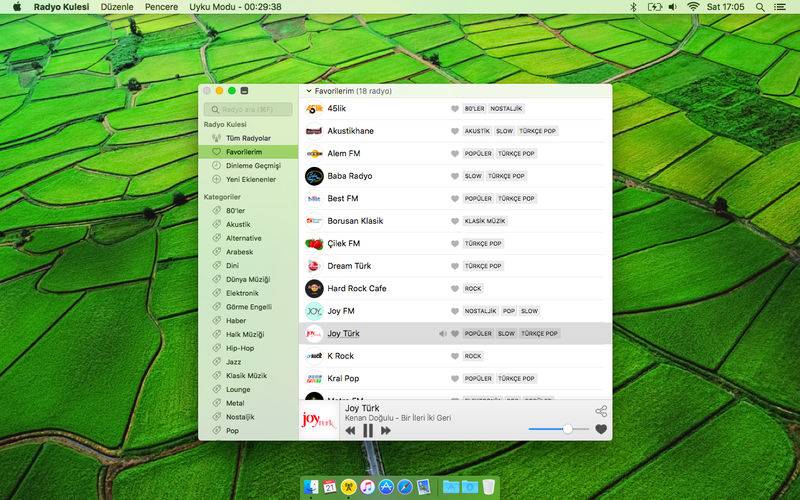Click the Baba Radyo station logo
The image size is (800, 500).
[x=314, y=176]
